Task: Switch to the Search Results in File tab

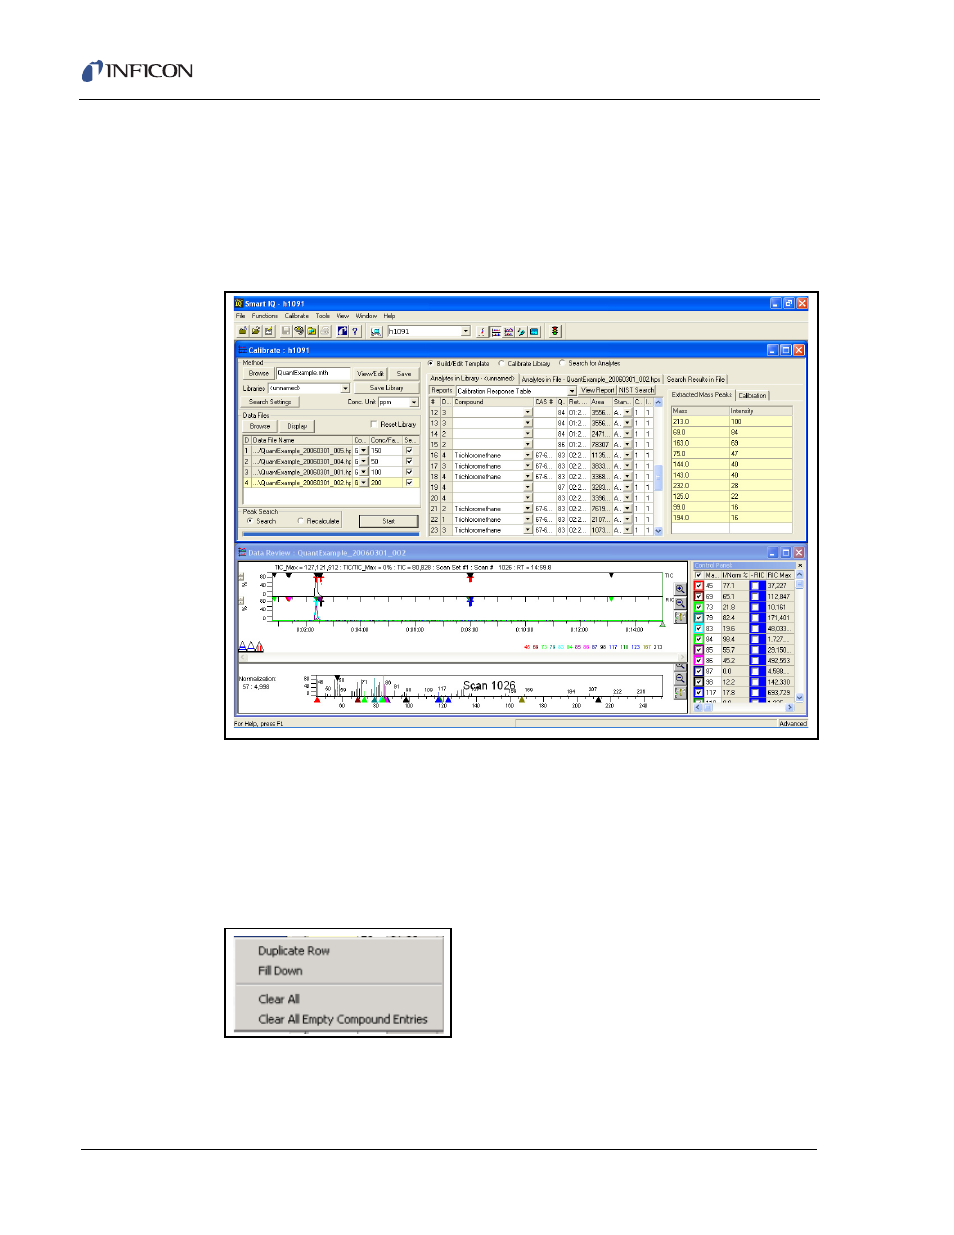Action: click(x=696, y=379)
